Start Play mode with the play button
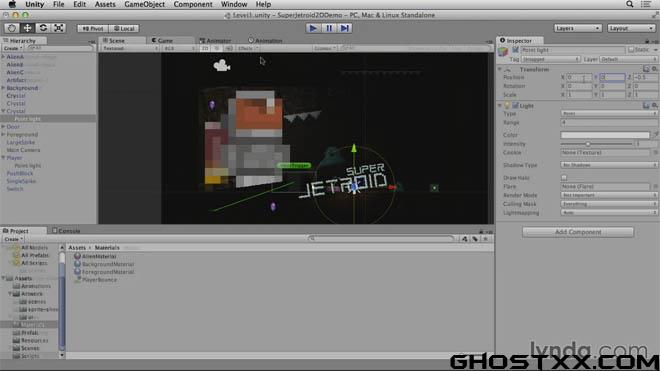The height and width of the screenshot is (371, 660). pos(313,28)
